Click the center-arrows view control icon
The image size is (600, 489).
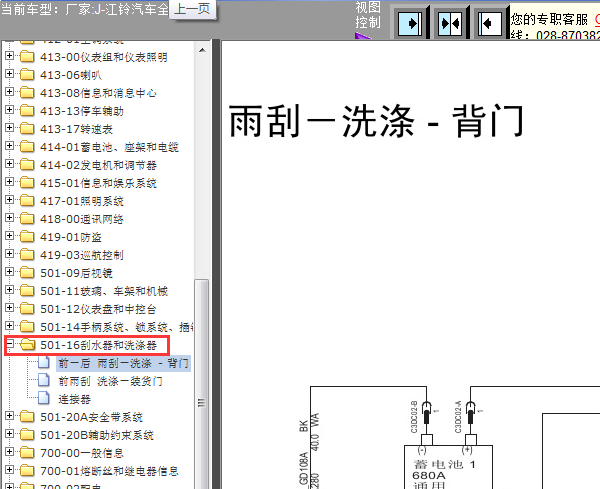coord(450,24)
